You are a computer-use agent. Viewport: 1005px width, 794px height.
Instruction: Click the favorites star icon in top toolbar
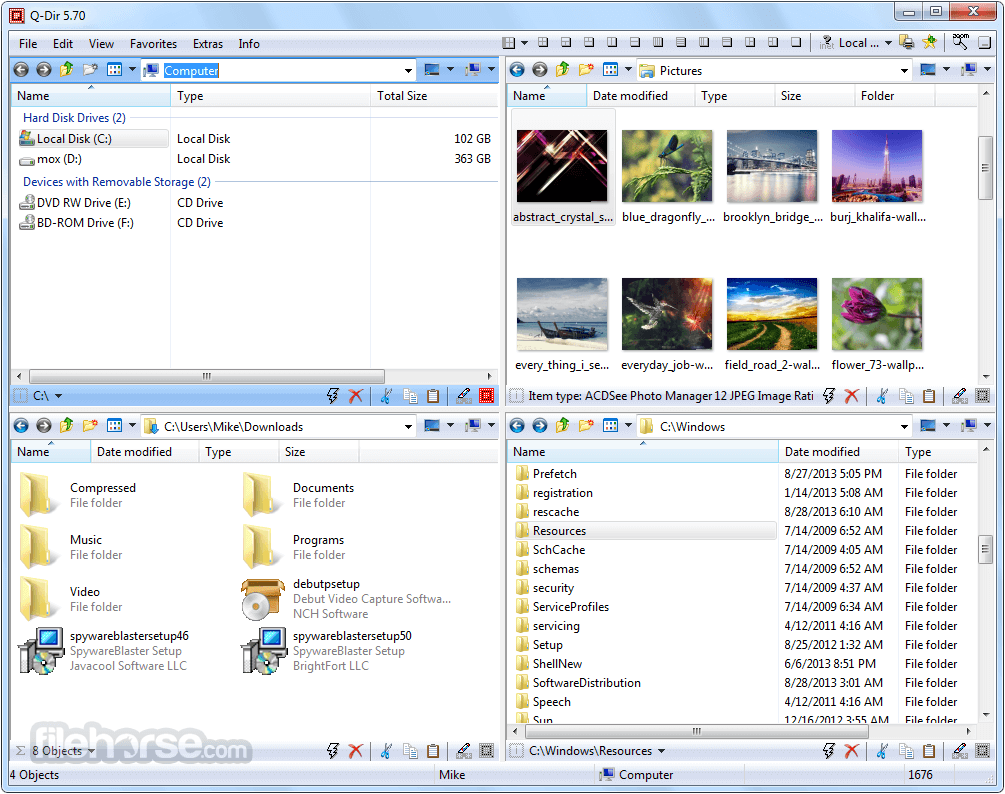click(x=930, y=42)
